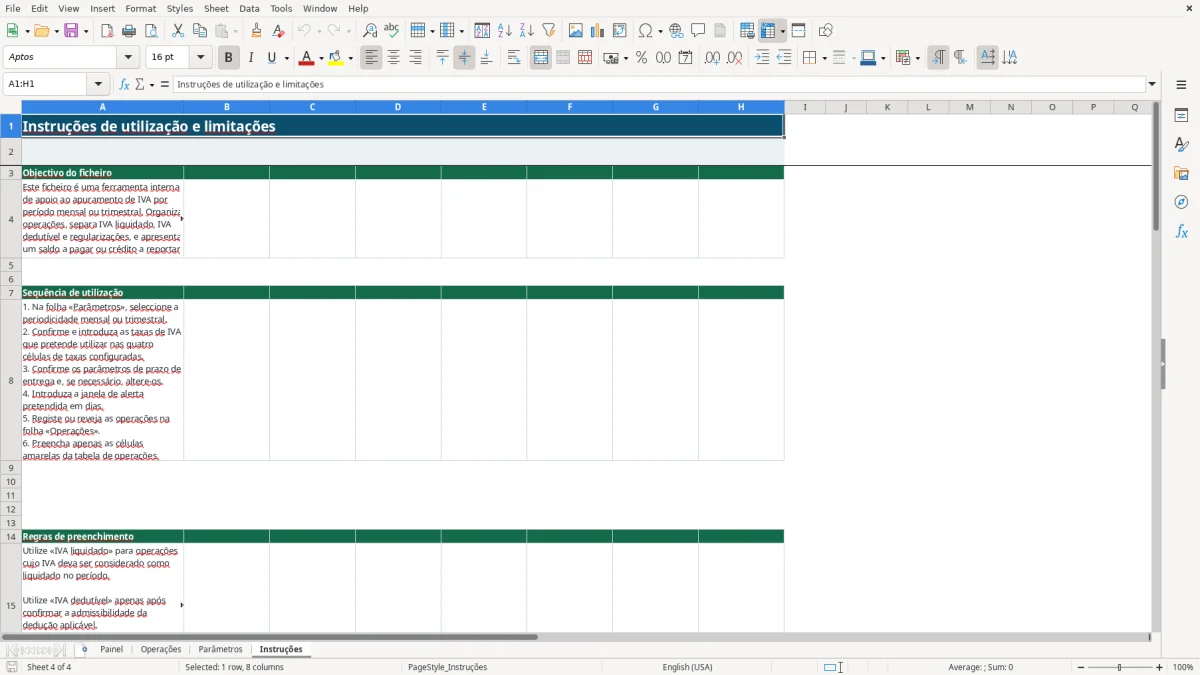Image resolution: width=1200 pixels, height=675 pixels.
Task: Insert a chart
Action: (x=598, y=31)
